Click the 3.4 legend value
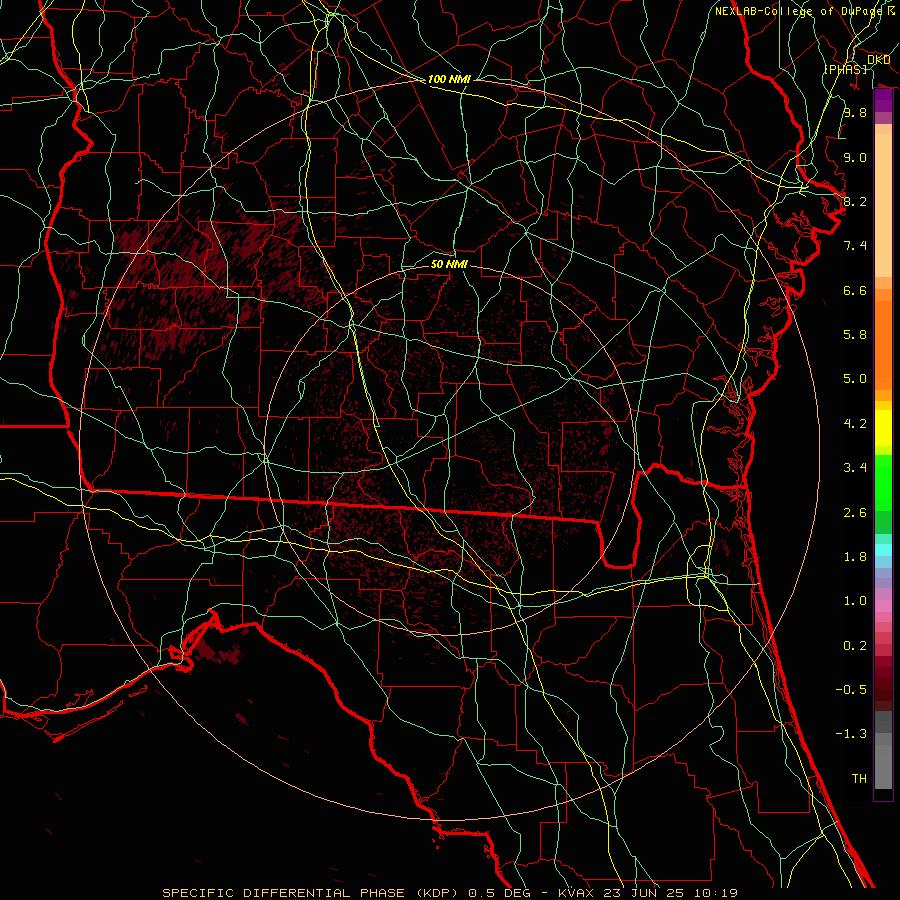900x900 pixels. click(855, 468)
